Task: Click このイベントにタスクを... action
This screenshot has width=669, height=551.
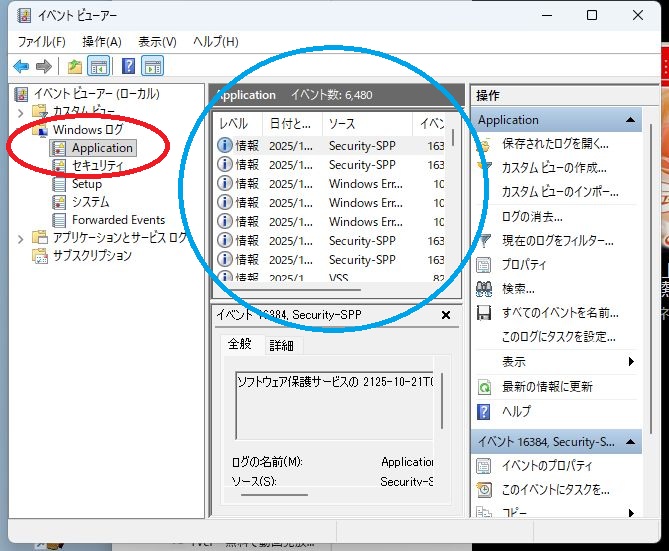Action: [x=556, y=490]
